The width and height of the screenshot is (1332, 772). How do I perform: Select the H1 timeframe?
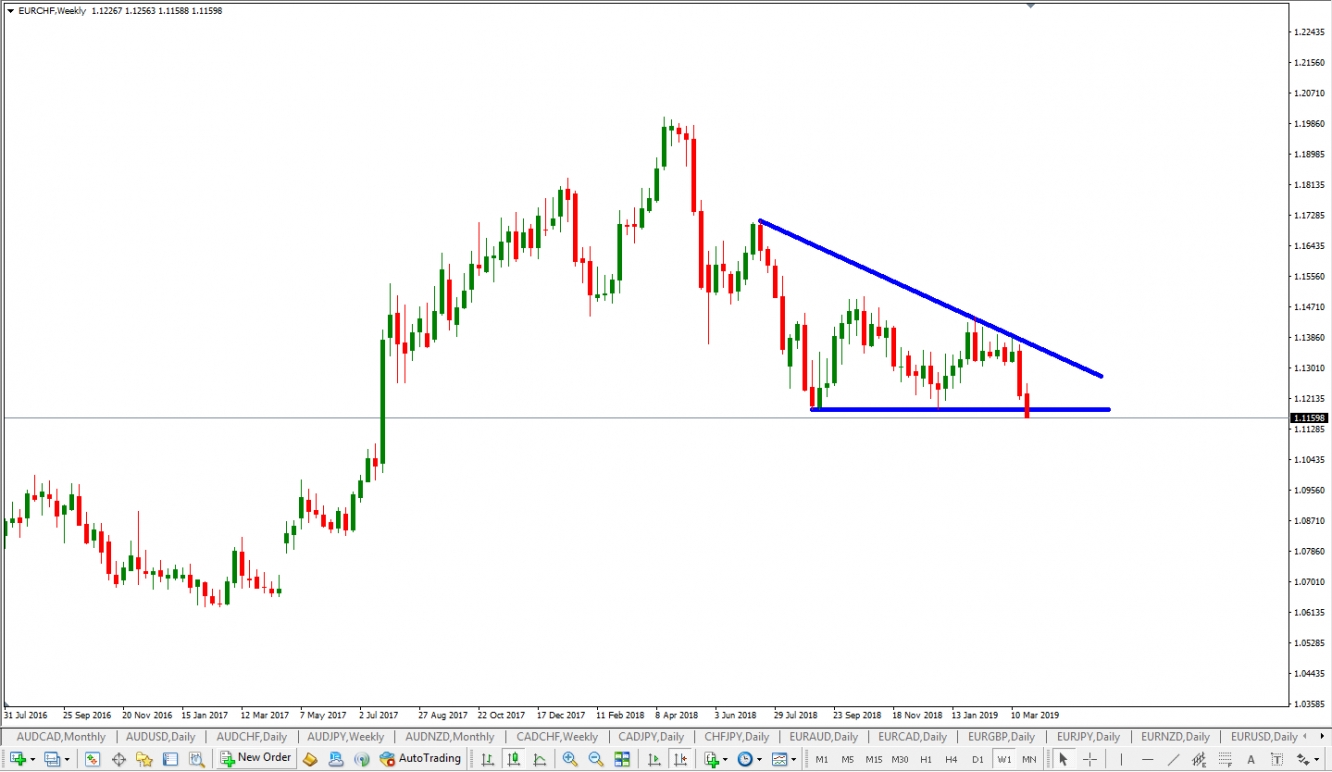tap(926, 759)
